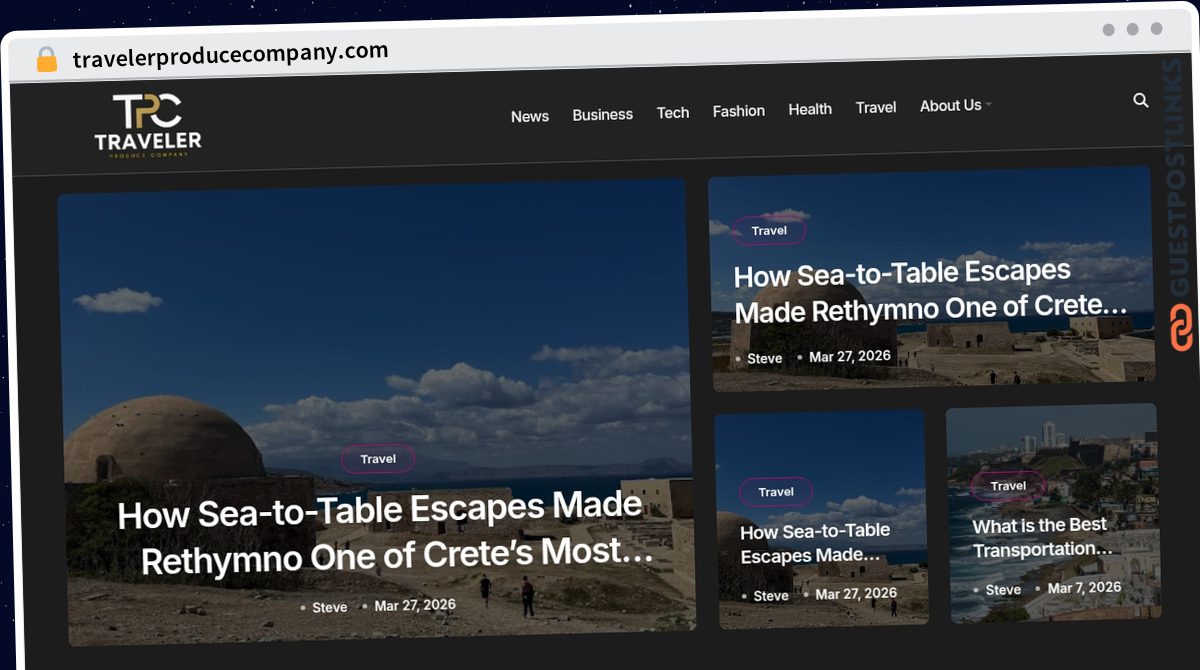Click Travel tag on top-right article card
This screenshot has height=670, width=1200.
point(769,230)
